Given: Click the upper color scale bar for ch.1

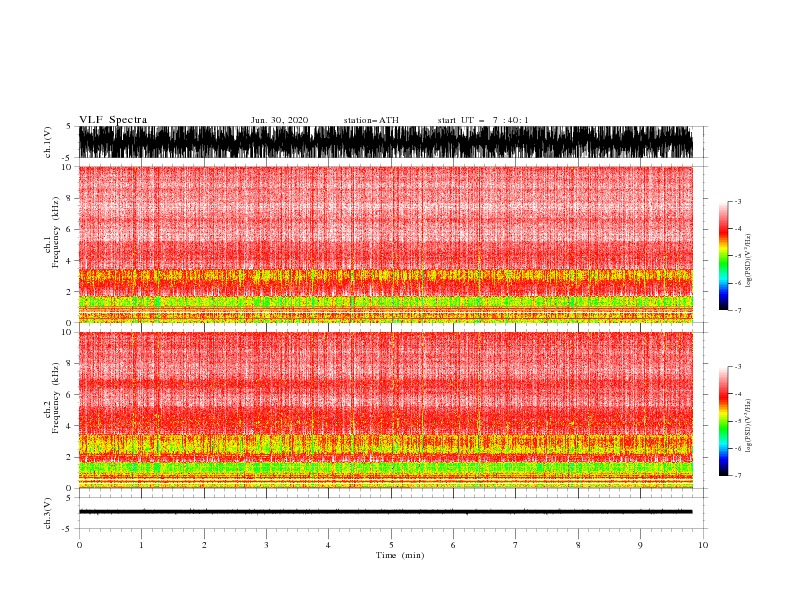Looking at the screenshot, I should [723, 256].
